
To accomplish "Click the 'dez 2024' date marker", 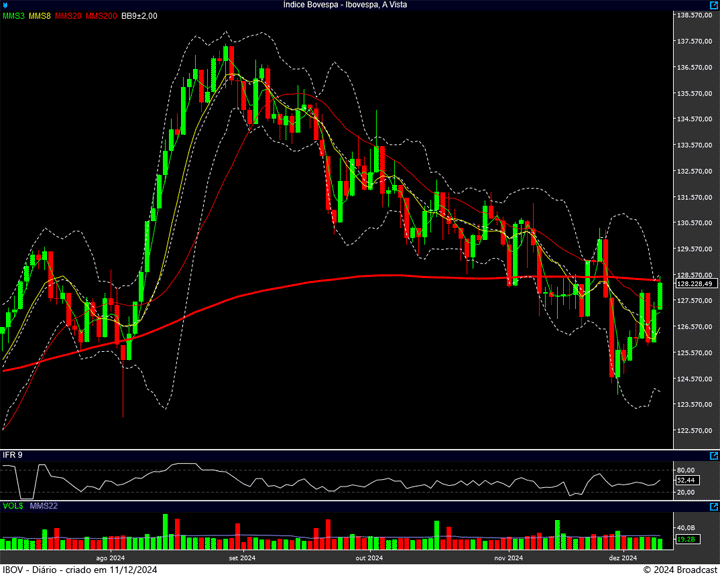I will pyautogui.click(x=623, y=558).
